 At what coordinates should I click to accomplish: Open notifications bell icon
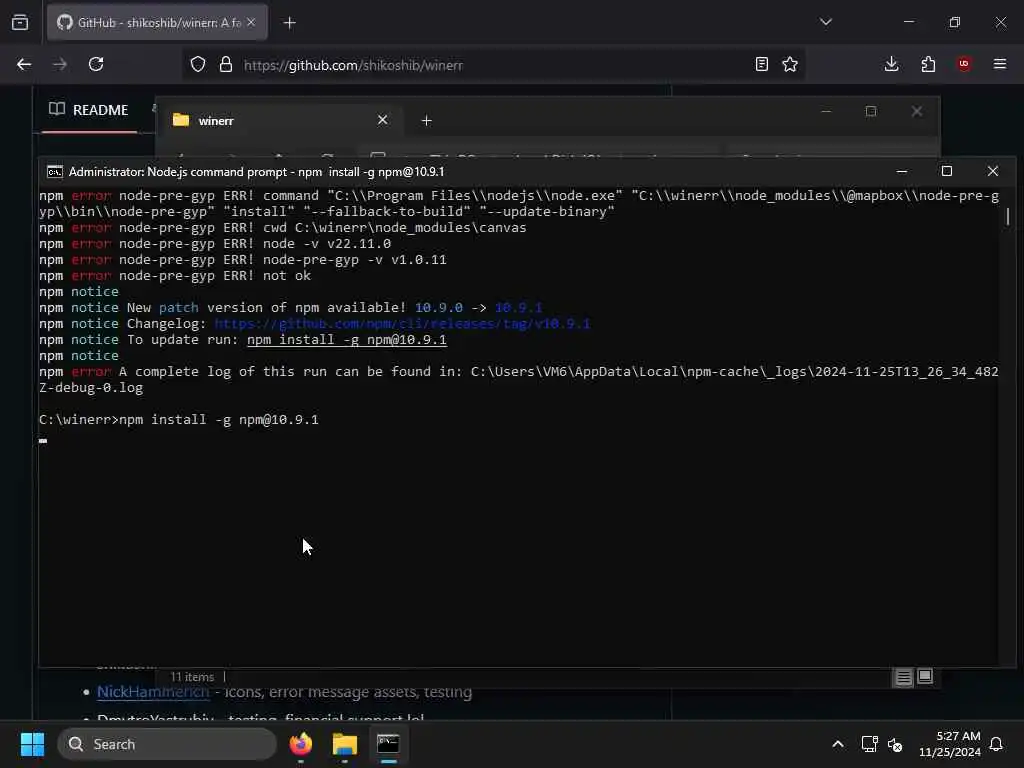tap(997, 744)
